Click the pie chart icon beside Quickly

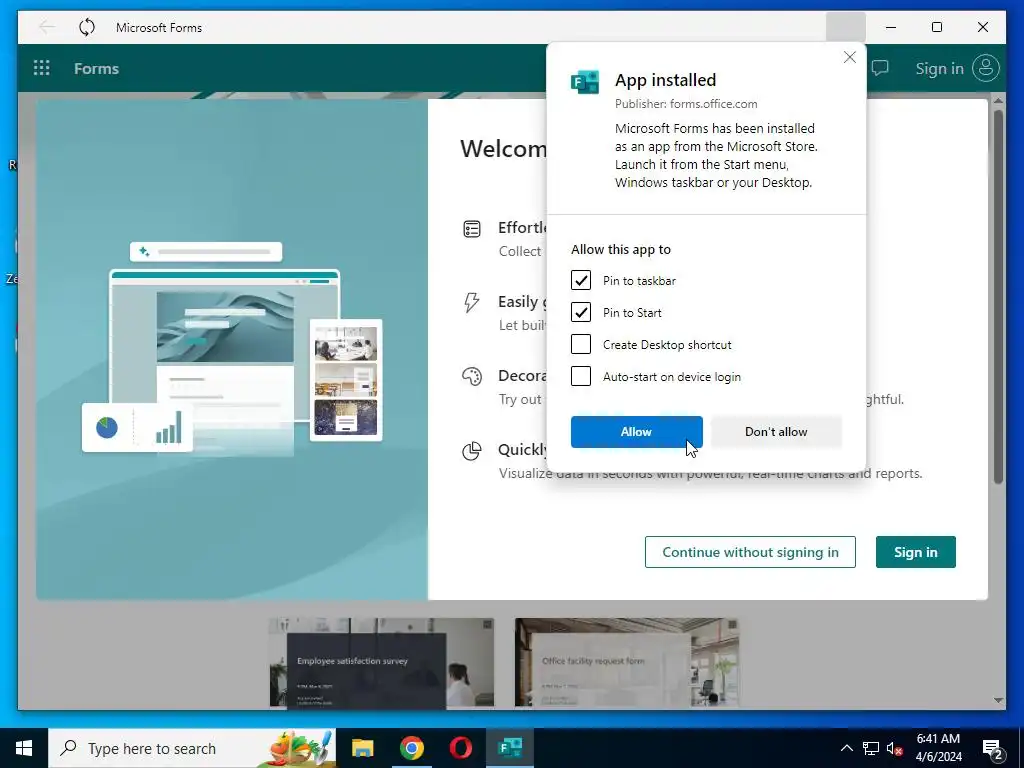click(472, 451)
